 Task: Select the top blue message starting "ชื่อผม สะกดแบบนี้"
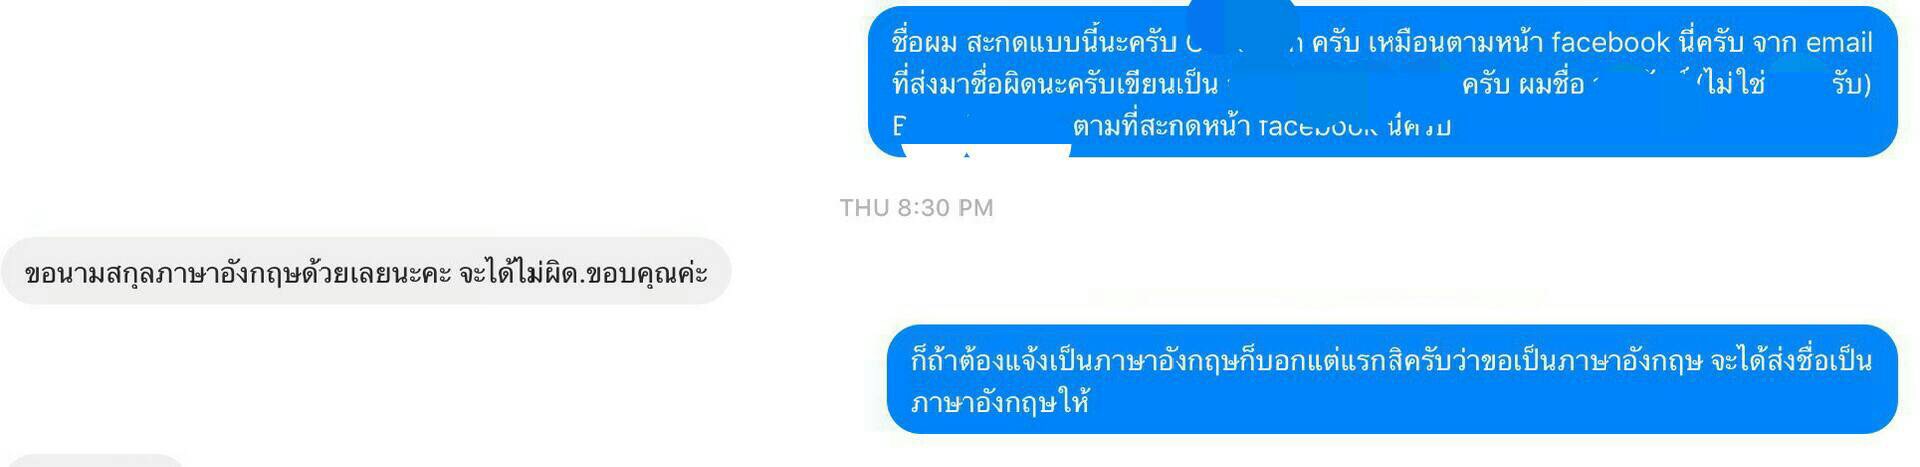point(1382,82)
